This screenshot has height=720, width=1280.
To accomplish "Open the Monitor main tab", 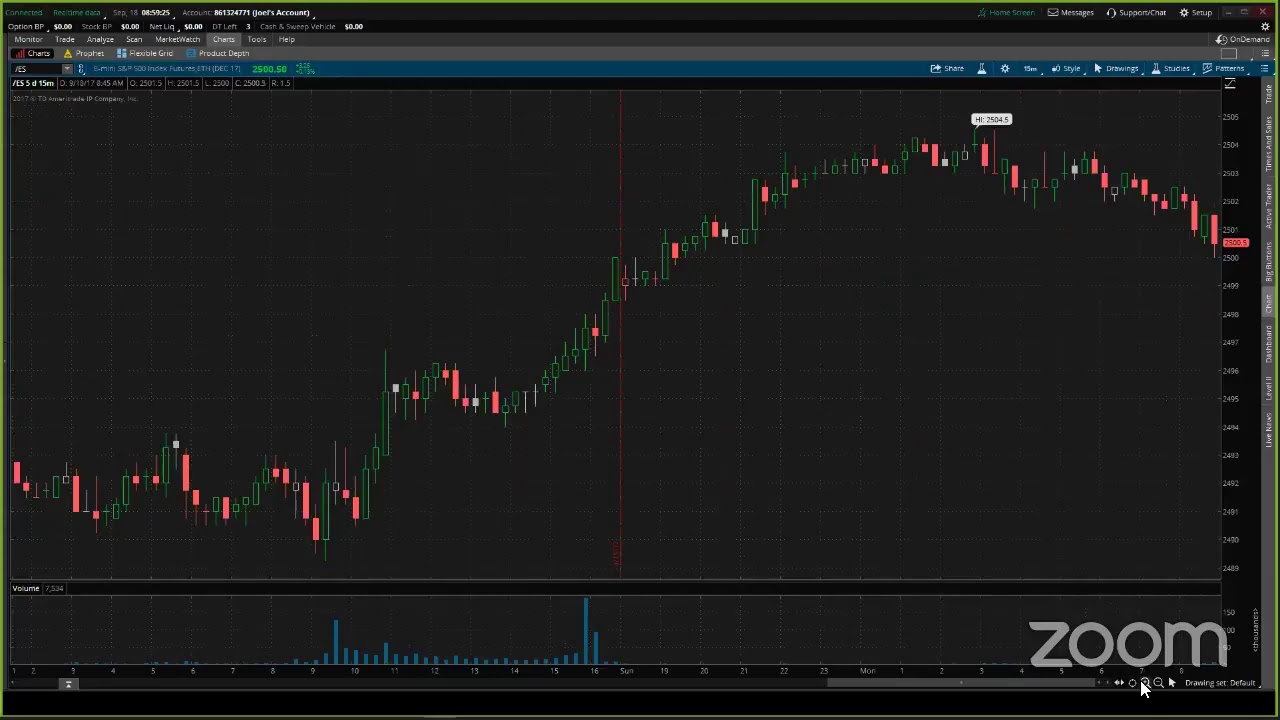I will [28, 39].
